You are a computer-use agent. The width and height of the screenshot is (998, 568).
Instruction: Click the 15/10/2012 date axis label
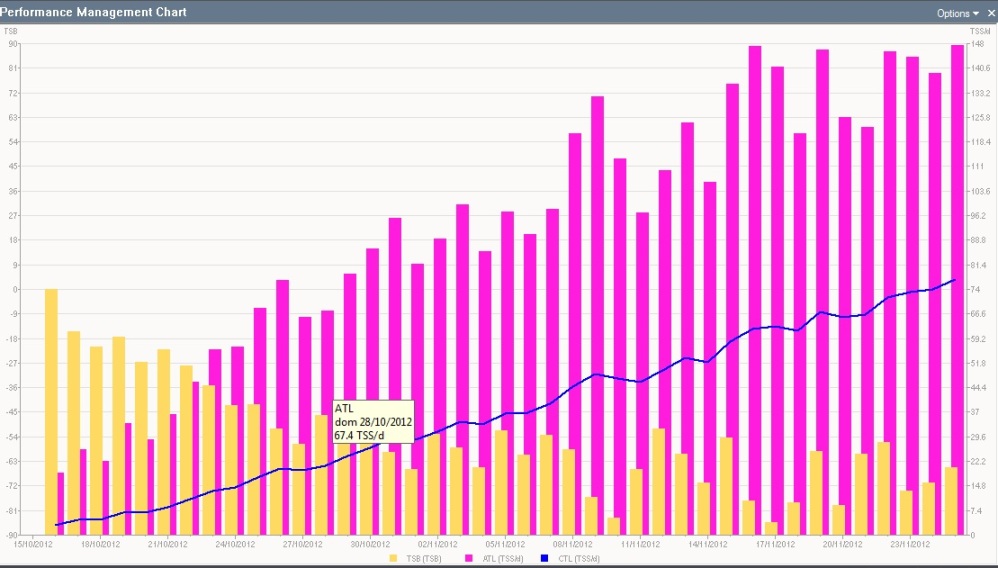[x=32, y=544]
